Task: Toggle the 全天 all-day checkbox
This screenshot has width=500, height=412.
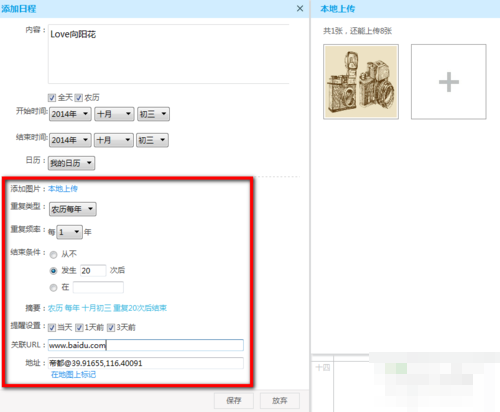Action: [x=52, y=98]
